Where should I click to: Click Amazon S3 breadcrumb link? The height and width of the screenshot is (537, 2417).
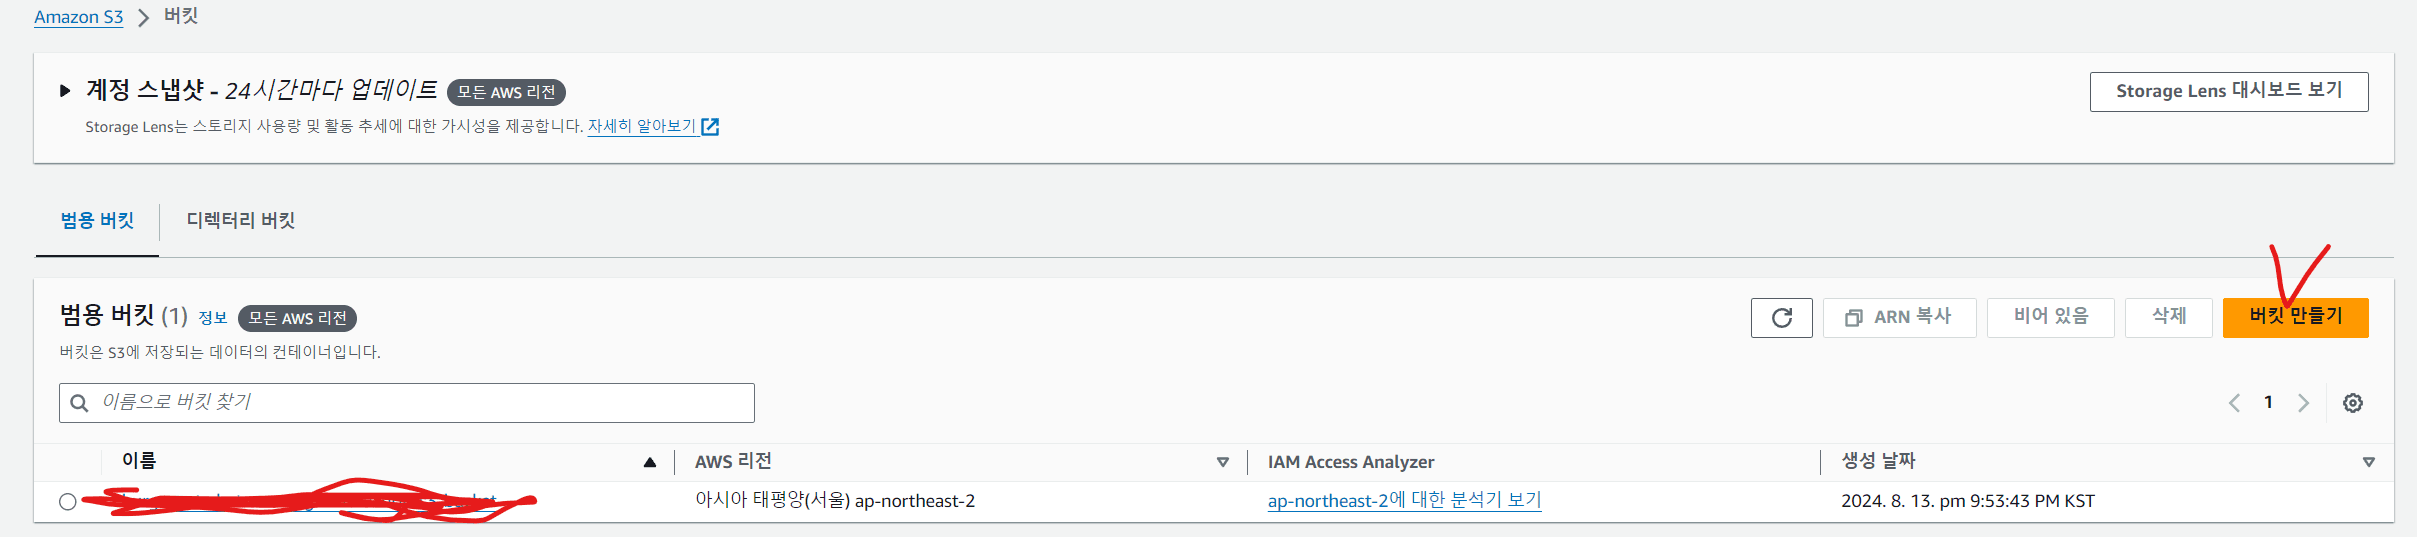pyautogui.click(x=79, y=17)
